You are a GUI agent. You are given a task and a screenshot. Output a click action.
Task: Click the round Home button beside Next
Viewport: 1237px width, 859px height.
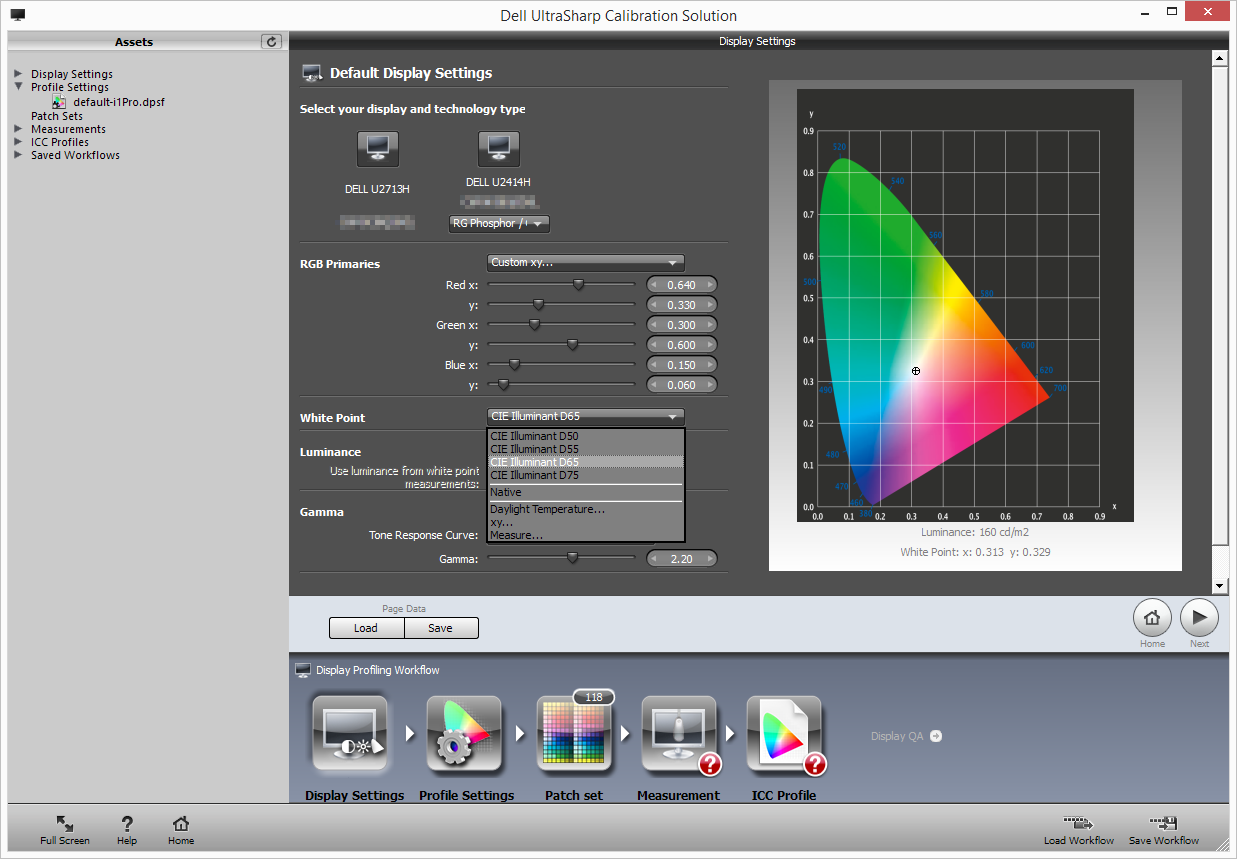point(1152,618)
